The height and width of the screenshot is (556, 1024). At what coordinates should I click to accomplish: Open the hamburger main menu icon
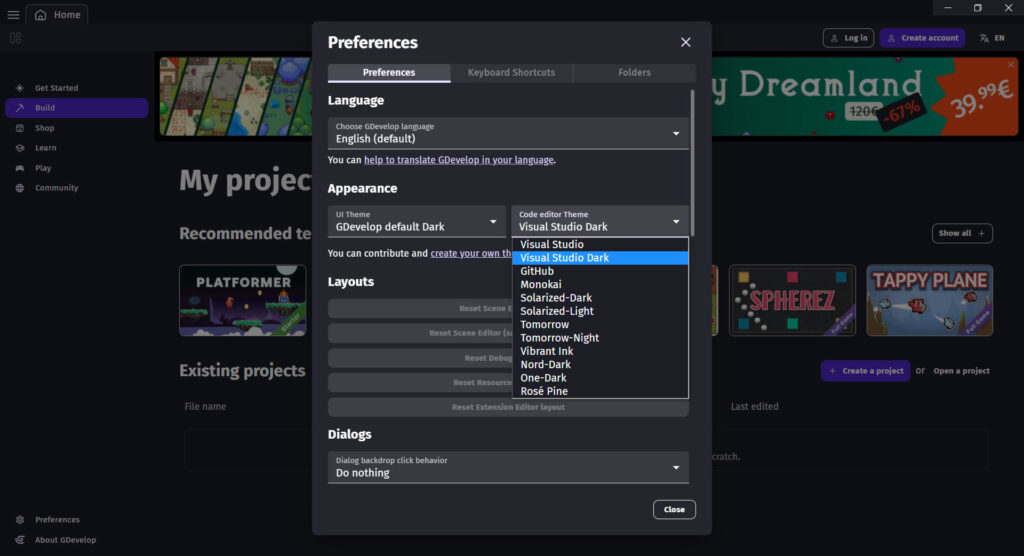pyautogui.click(x=13, y=14)
